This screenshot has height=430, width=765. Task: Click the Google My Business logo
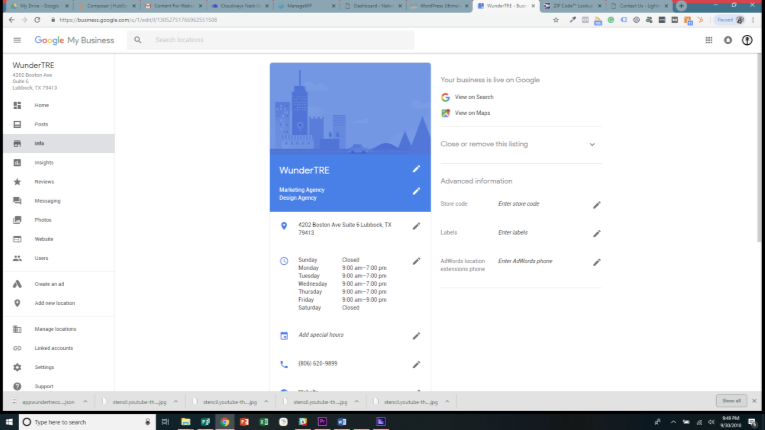(x=74, y=40)
